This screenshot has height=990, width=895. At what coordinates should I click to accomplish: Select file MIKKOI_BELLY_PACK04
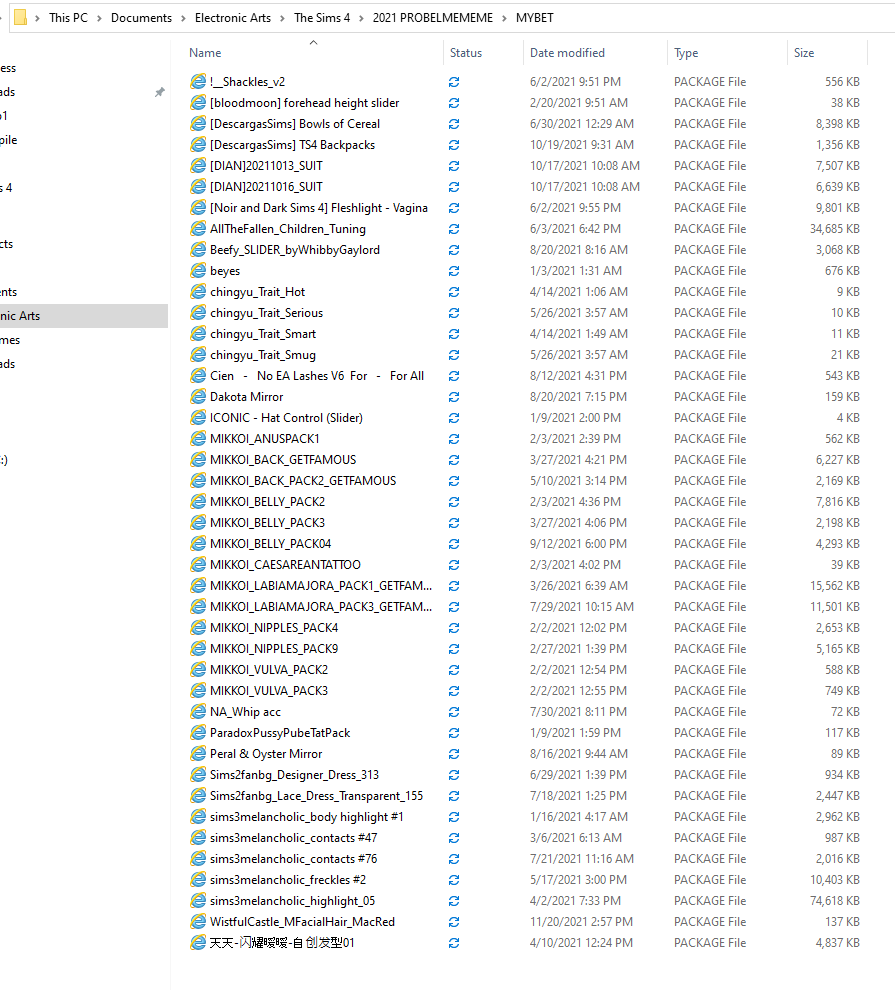pos(270,544)
